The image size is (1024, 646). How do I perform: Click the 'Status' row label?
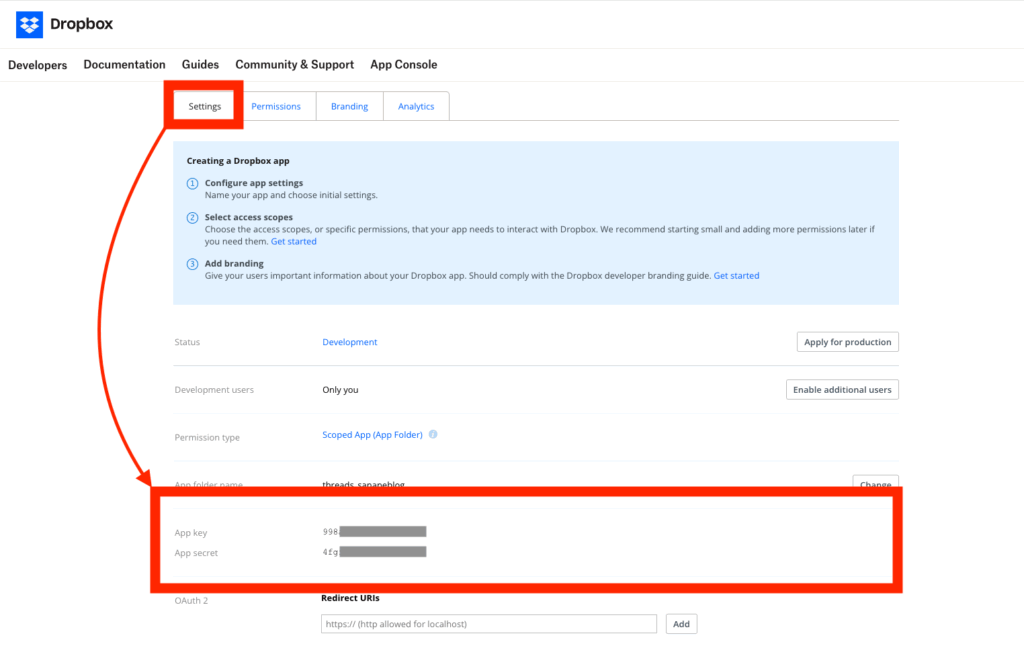coord(187,342)
